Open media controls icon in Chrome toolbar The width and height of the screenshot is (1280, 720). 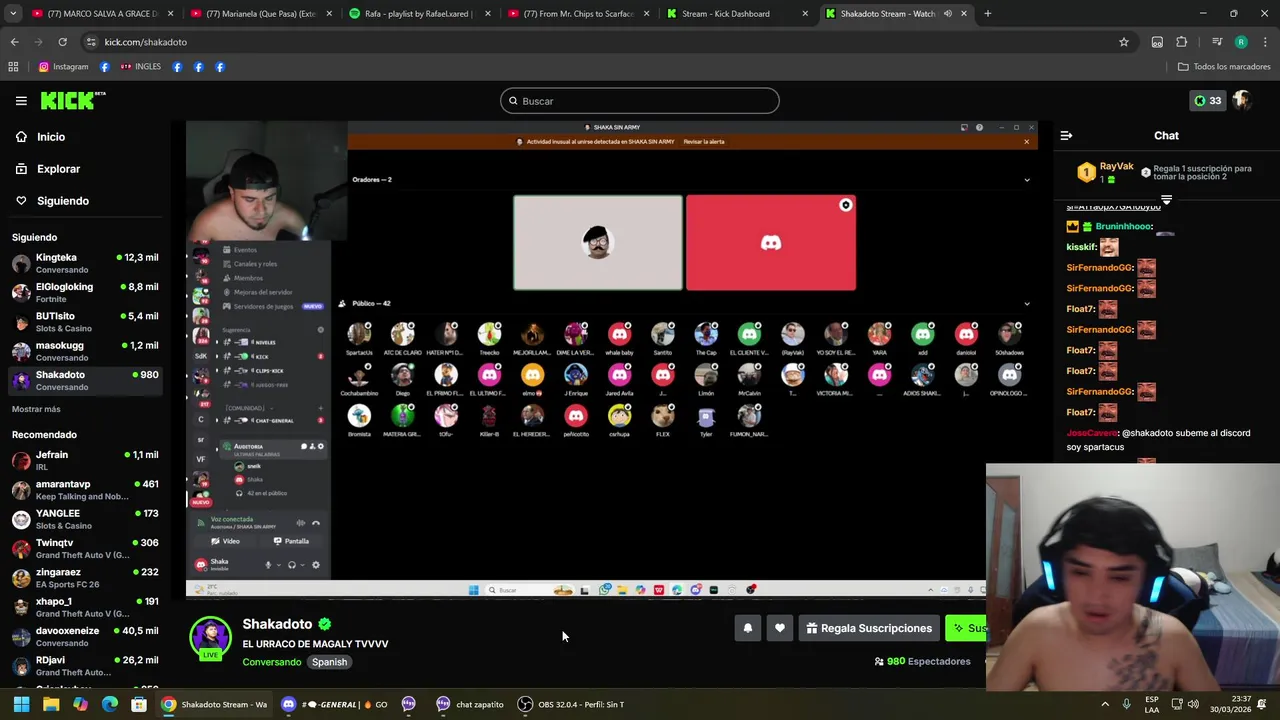tap(1217, 42)
